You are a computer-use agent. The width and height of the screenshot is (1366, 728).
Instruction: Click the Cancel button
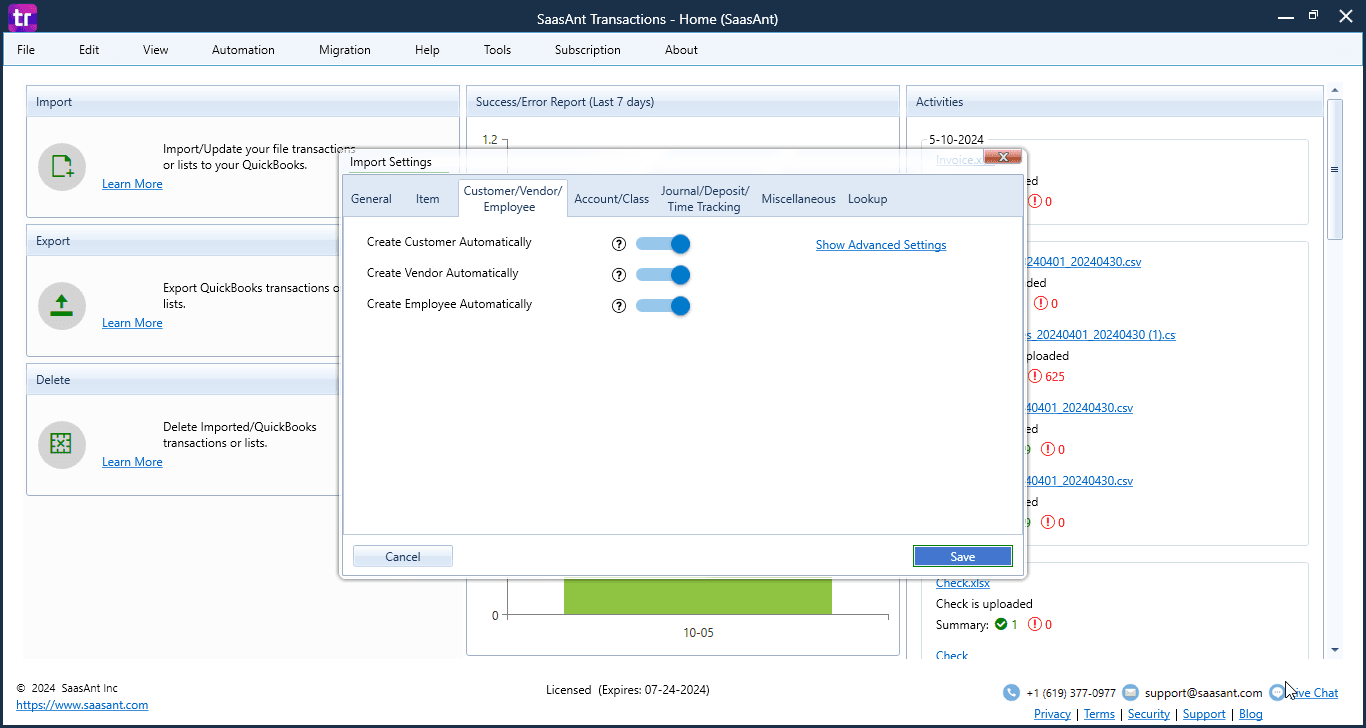tap(403, 557)
